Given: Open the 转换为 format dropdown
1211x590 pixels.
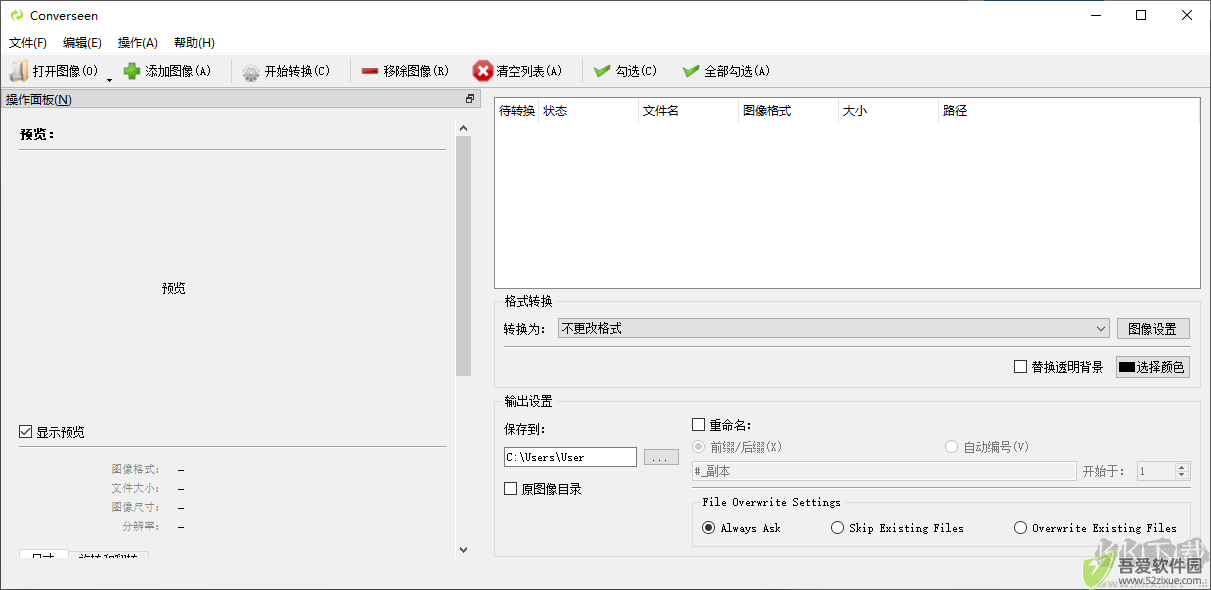Looking at the screenshot, I should tap(833, 328).
